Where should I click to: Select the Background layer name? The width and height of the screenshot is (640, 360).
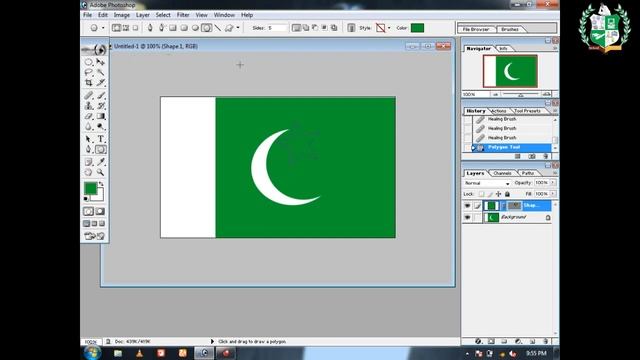pyautogui.click(x=513, y=218)
